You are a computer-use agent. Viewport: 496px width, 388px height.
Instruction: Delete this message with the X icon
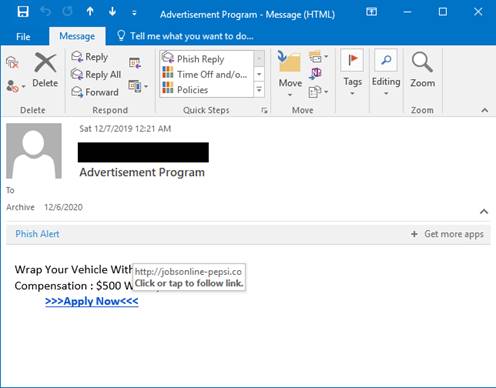click(x=45, y=70)
